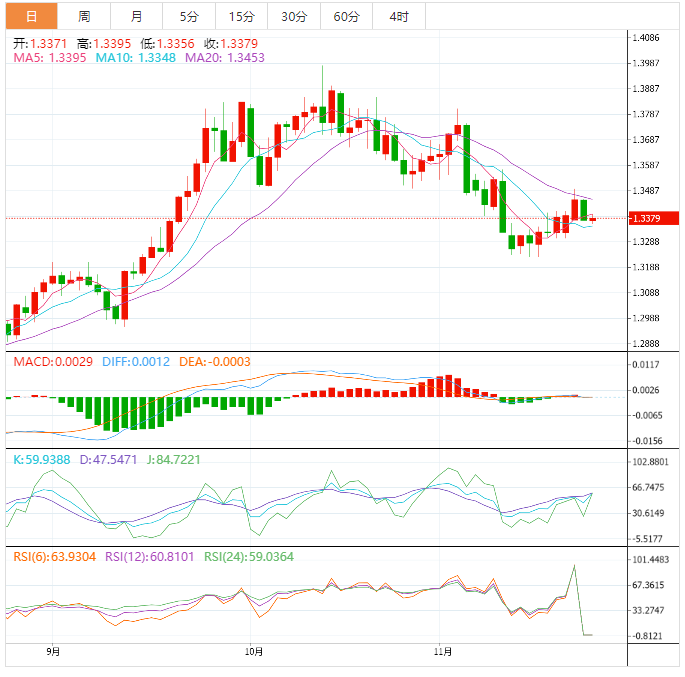685x677 pixels.
Task: Open the 15分 timeframe tab
Action: tap(241, 16)
